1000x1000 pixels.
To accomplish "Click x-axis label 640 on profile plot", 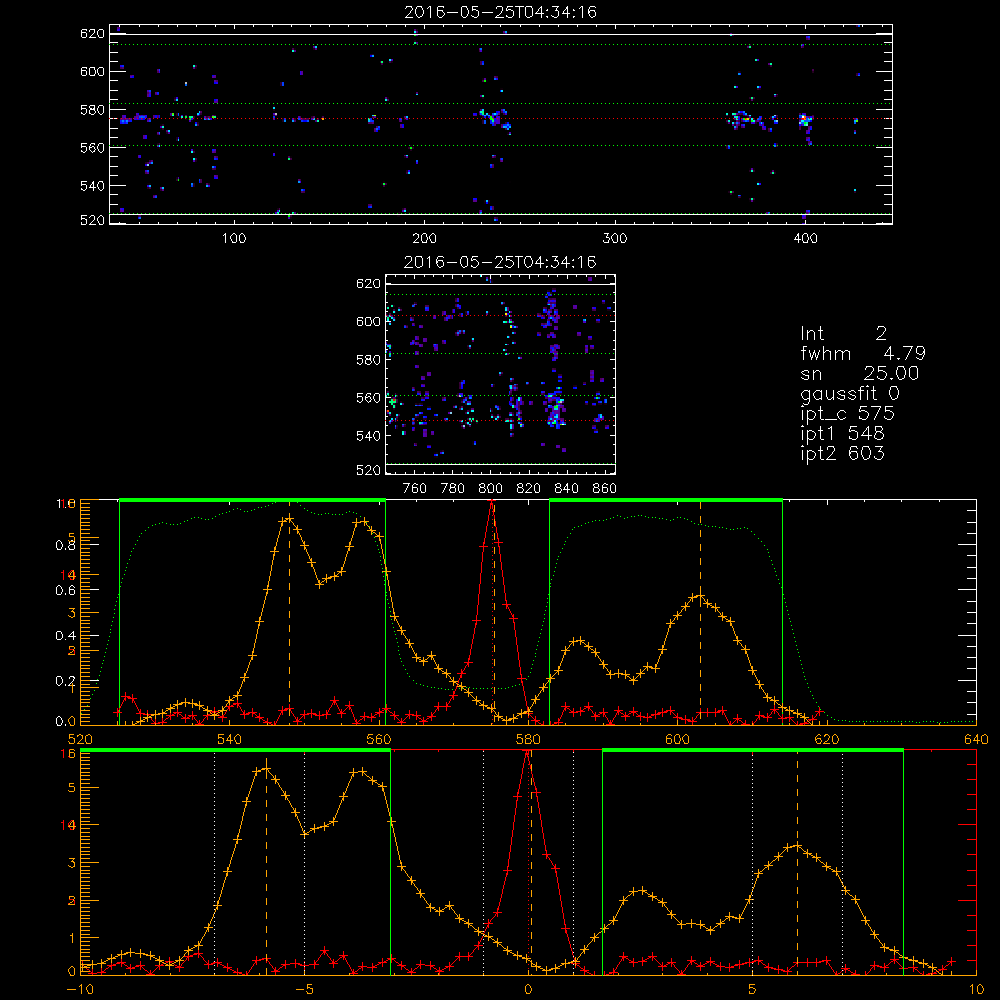I will (x=976, y=740).
